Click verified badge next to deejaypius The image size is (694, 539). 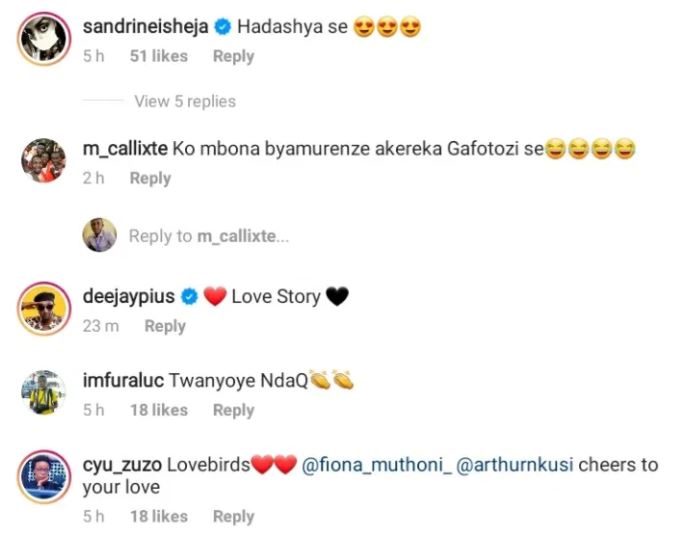click(189, 296)
